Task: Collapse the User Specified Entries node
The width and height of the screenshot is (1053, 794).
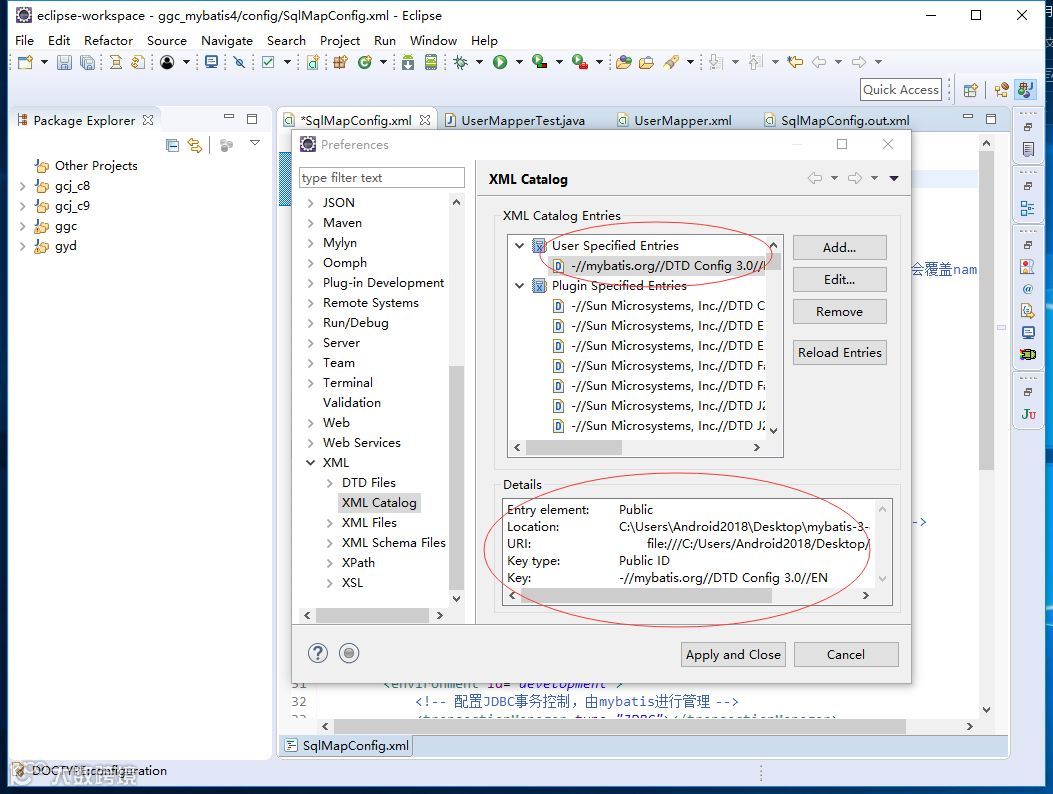Action: click(x=519, y=246)
